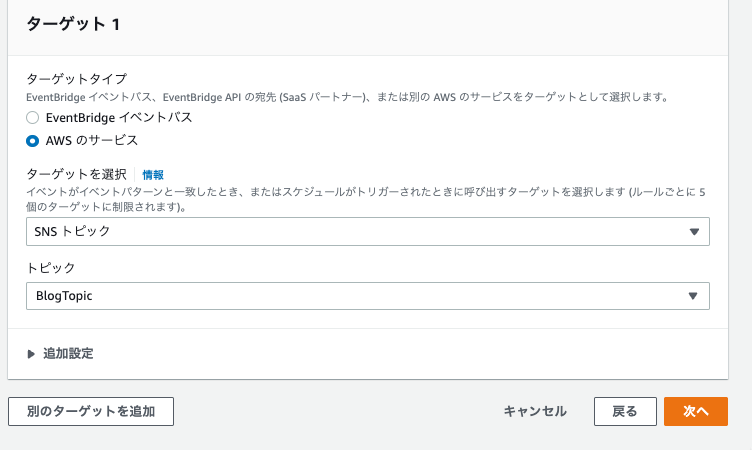Open the BlogTopic topic dropdown
Screen dimensions: 752x450
(x=368, y=296)
